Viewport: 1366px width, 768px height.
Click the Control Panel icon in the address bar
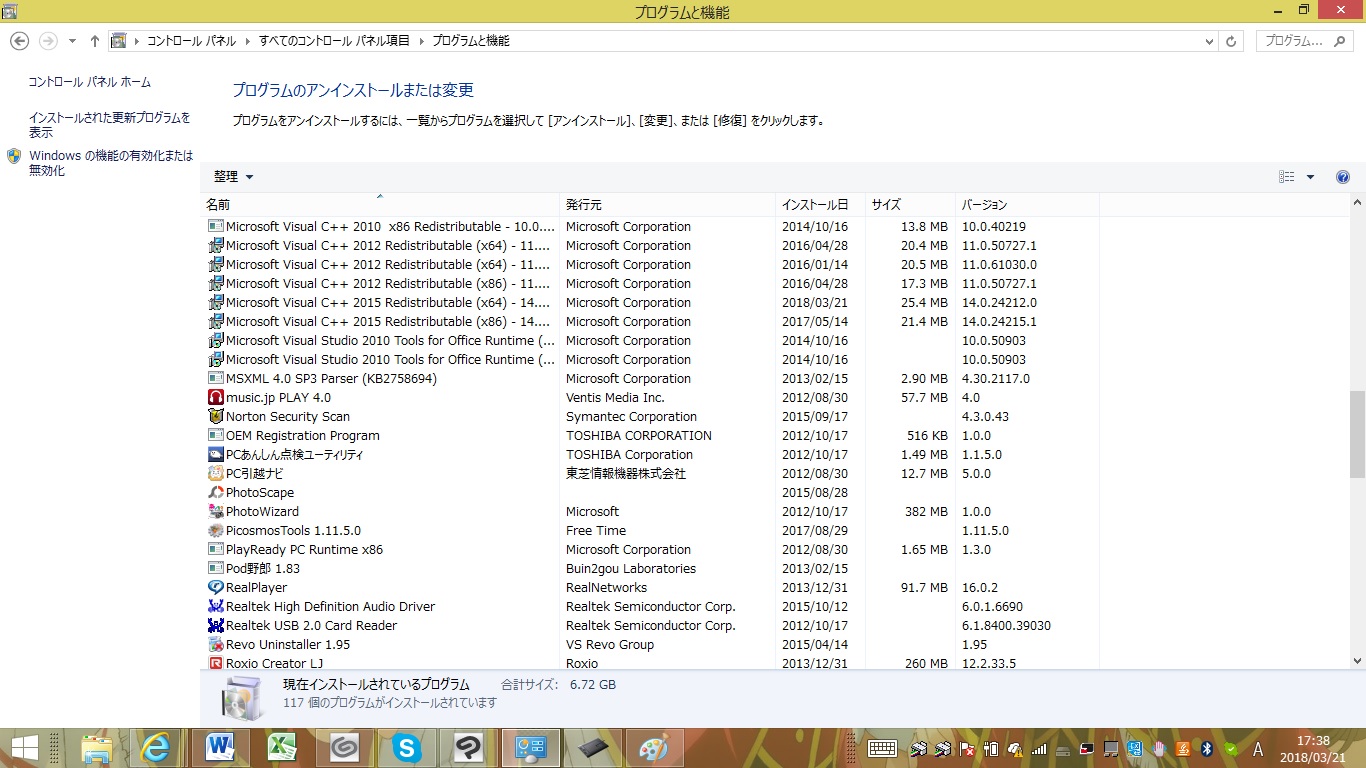tap(119, 41)
